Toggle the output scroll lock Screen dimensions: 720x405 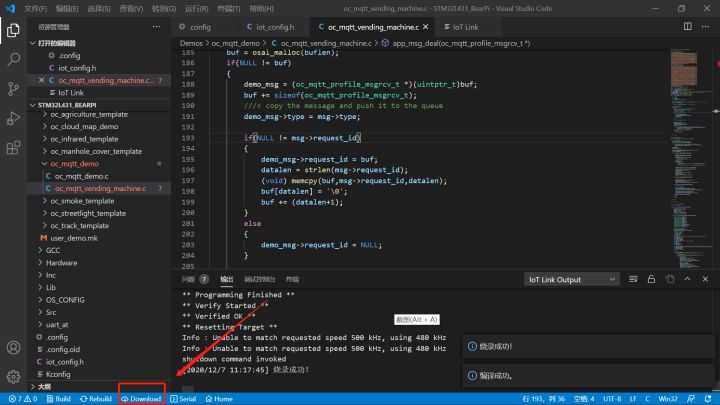pos(651,279)
